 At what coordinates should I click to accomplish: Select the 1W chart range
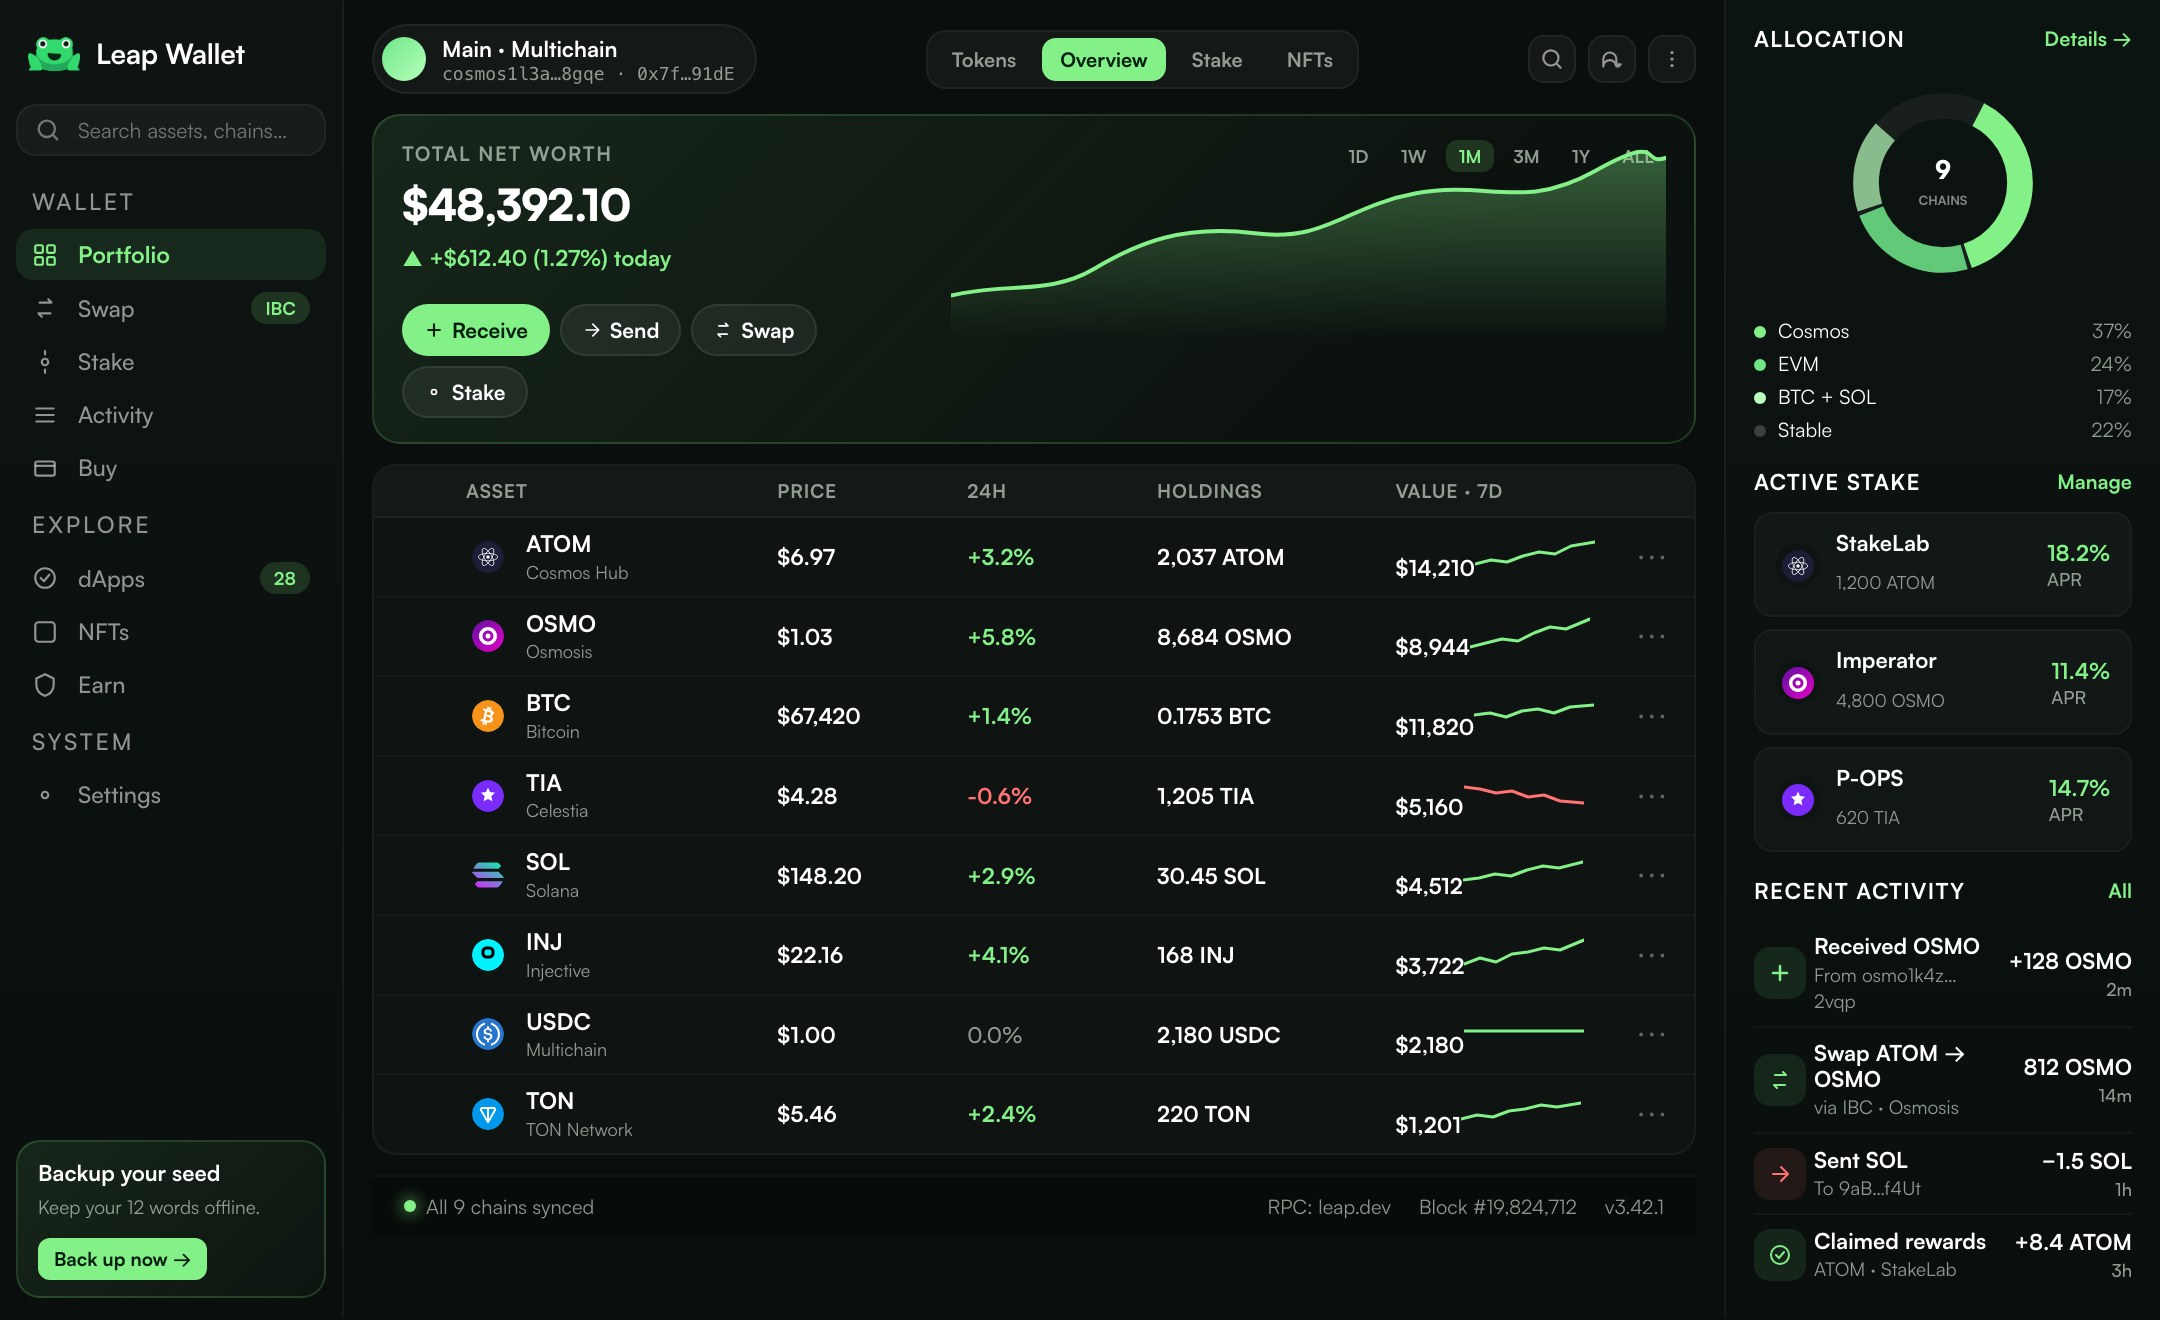(x=1413, y=156)
